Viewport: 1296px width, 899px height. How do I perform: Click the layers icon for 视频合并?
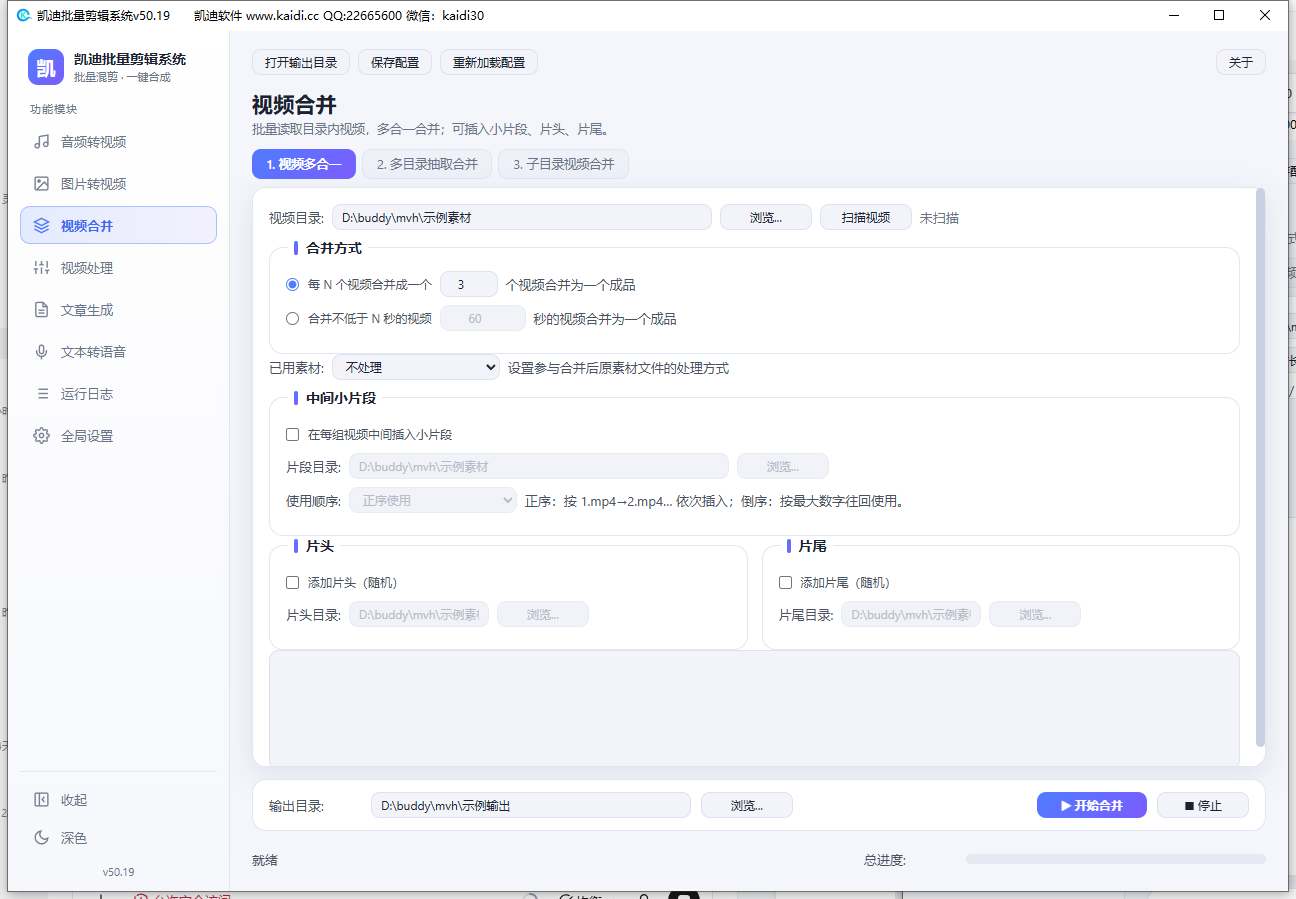(42, 226)
